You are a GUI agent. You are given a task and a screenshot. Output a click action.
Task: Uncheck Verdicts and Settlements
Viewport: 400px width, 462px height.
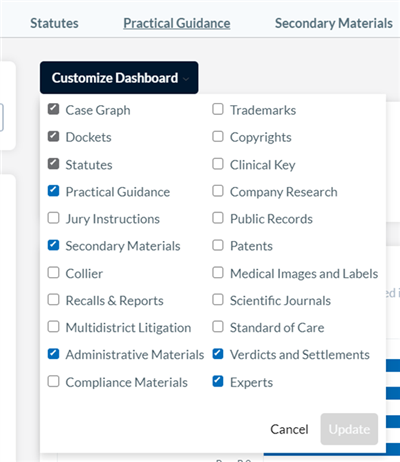(x=218, y=354)
